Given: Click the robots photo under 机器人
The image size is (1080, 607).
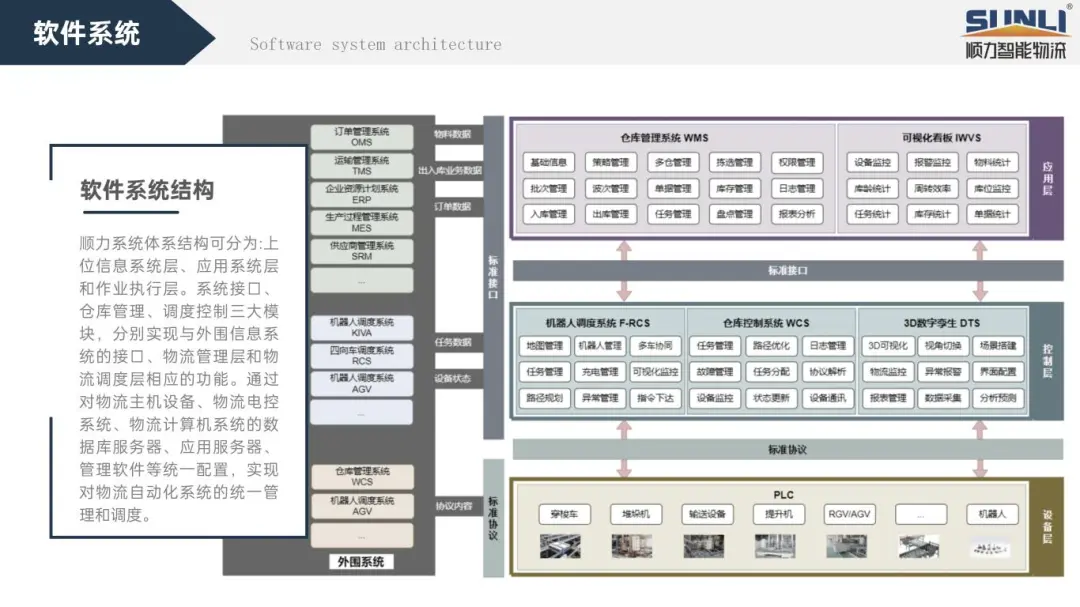Looking at the screenshot, I should (990, 546).
